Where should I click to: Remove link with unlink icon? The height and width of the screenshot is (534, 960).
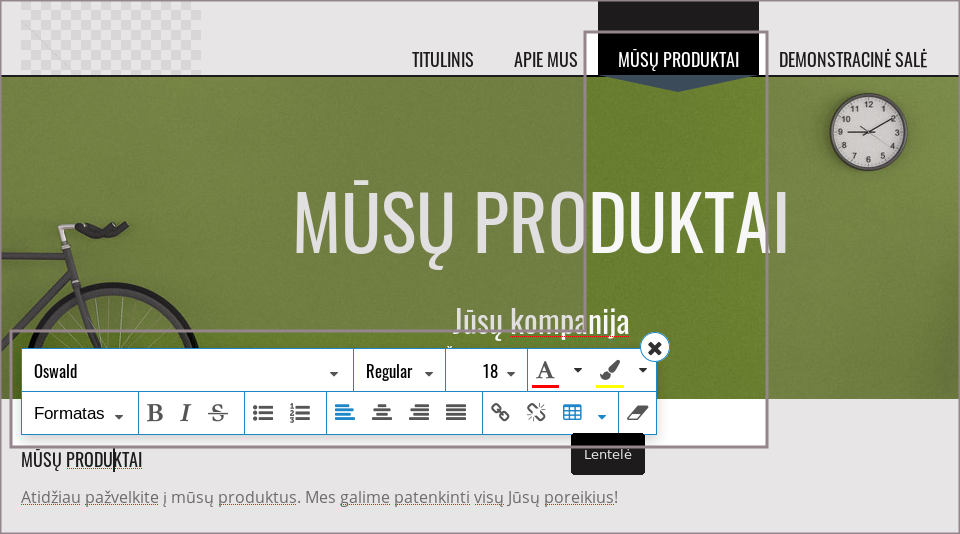point(536,413)
